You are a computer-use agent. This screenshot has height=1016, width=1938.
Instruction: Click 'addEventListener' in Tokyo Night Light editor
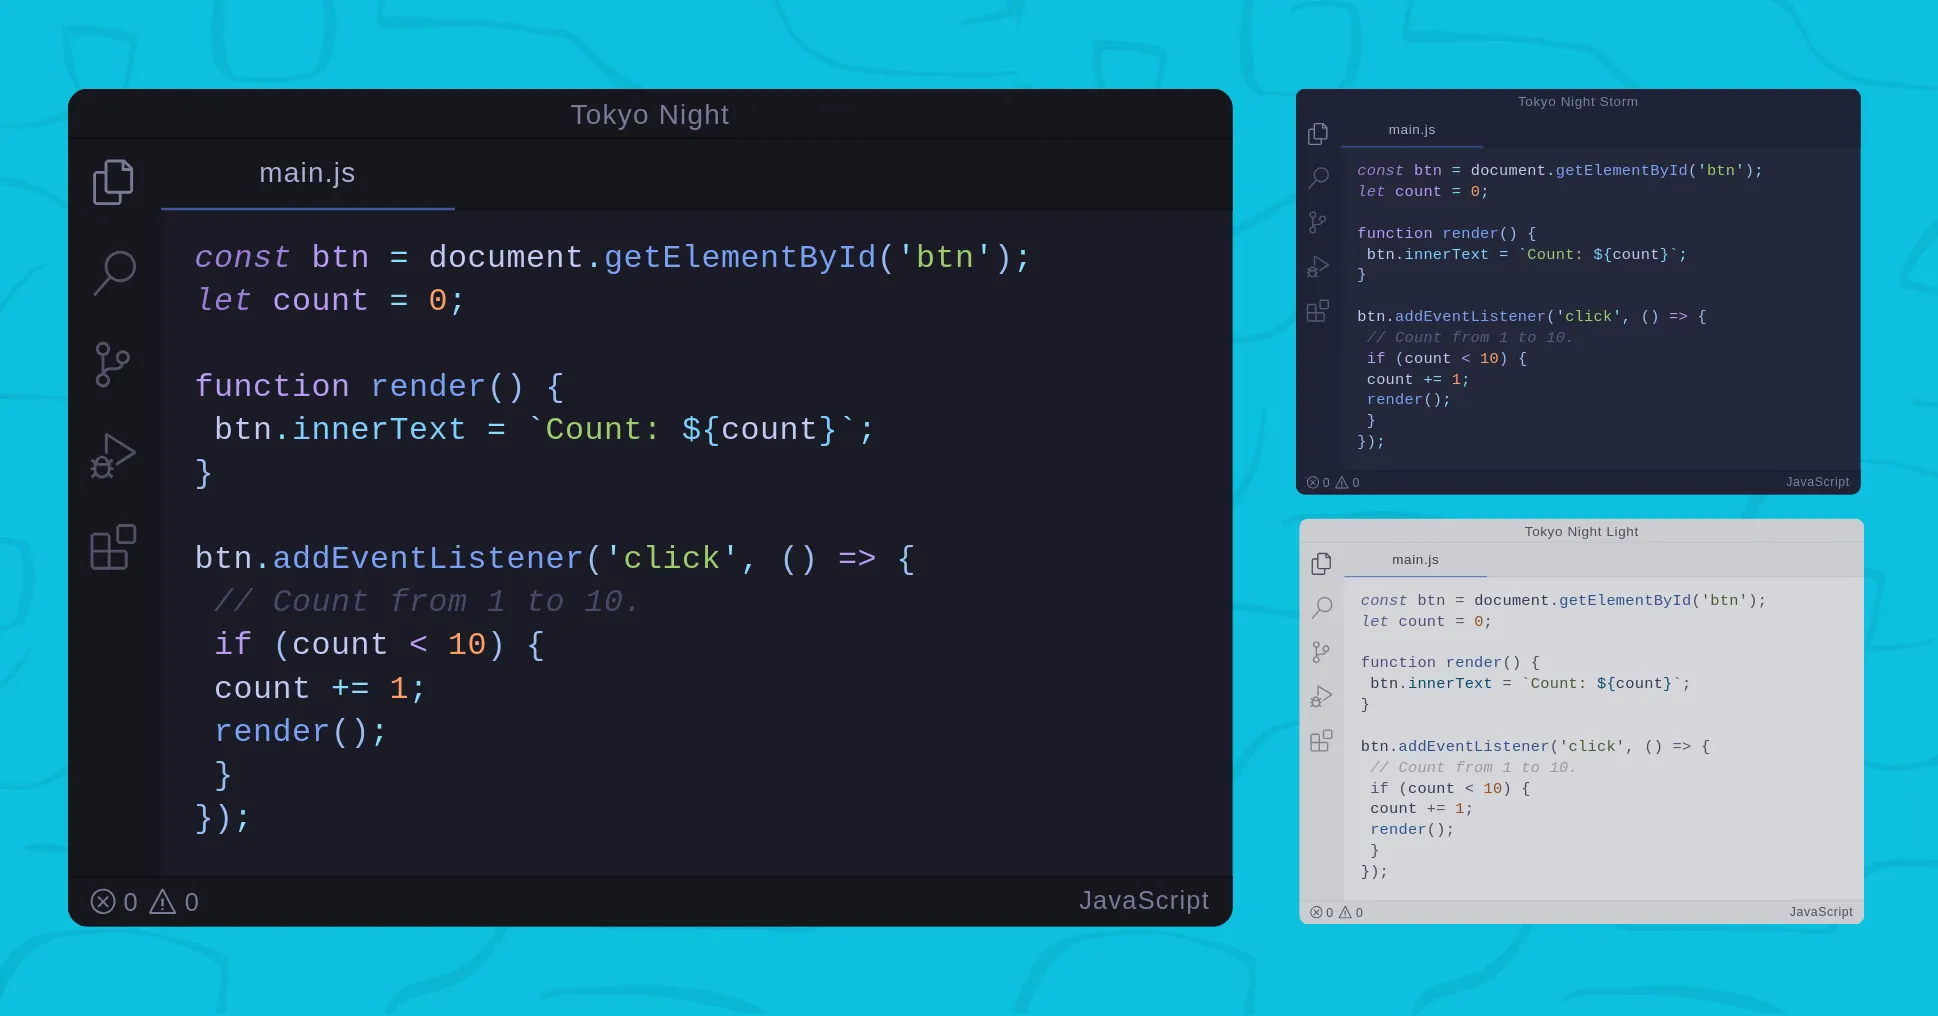[x=1474, y=747]
